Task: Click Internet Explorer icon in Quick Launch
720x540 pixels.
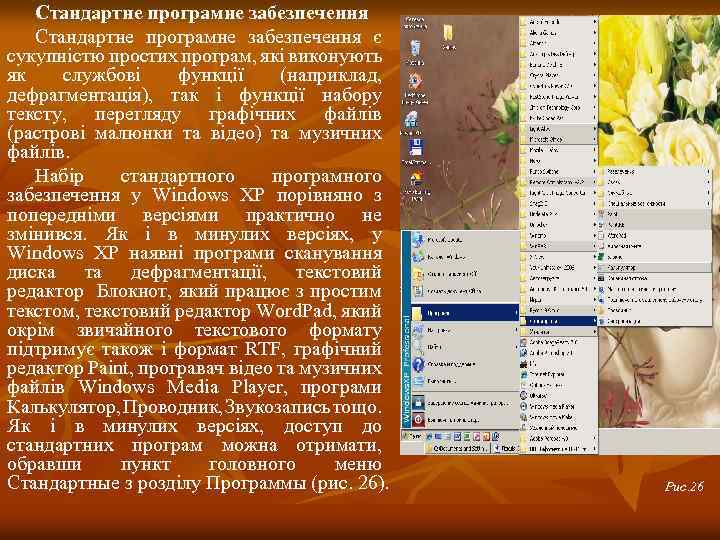Action: 429,437
